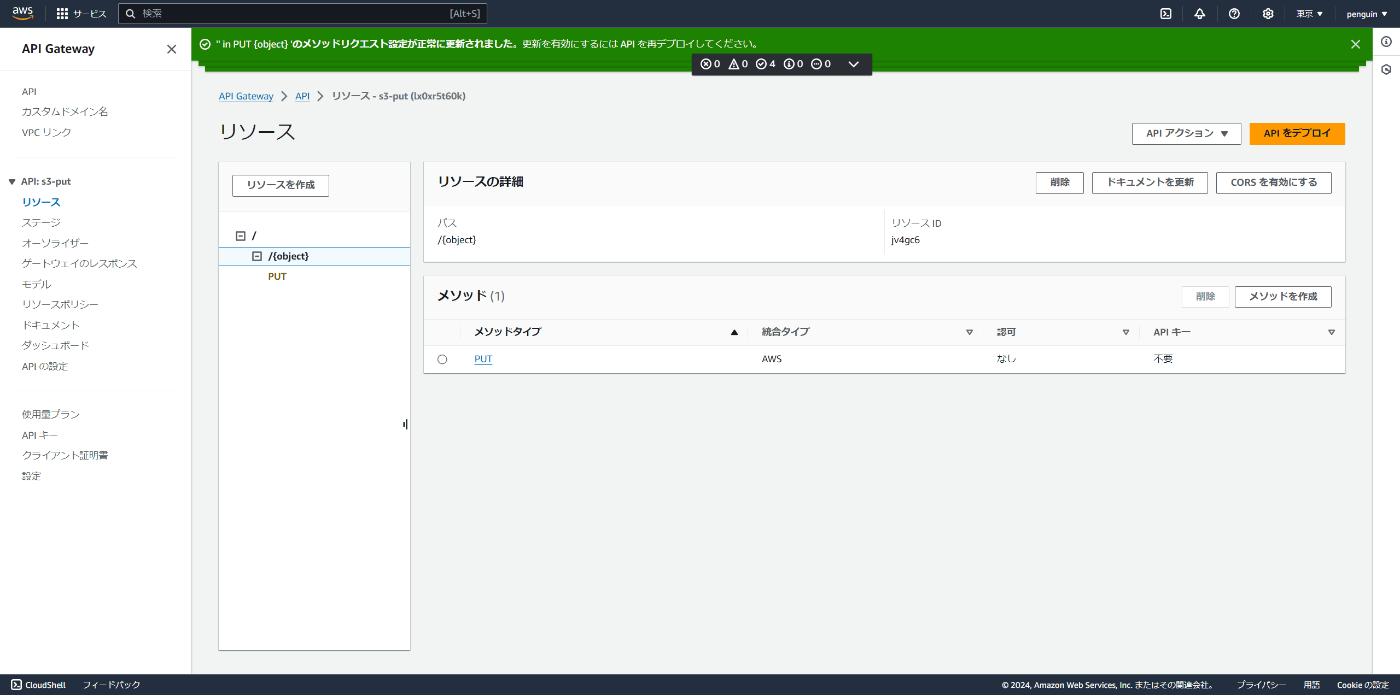The width and height of the screenshot is (1400, 695).
Task: Sort by 統合タイプ column arrow
Action: tap(969, 332)
